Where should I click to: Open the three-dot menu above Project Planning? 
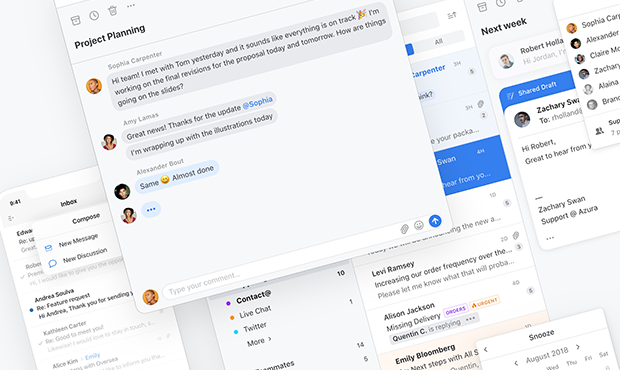pos(131,6)
